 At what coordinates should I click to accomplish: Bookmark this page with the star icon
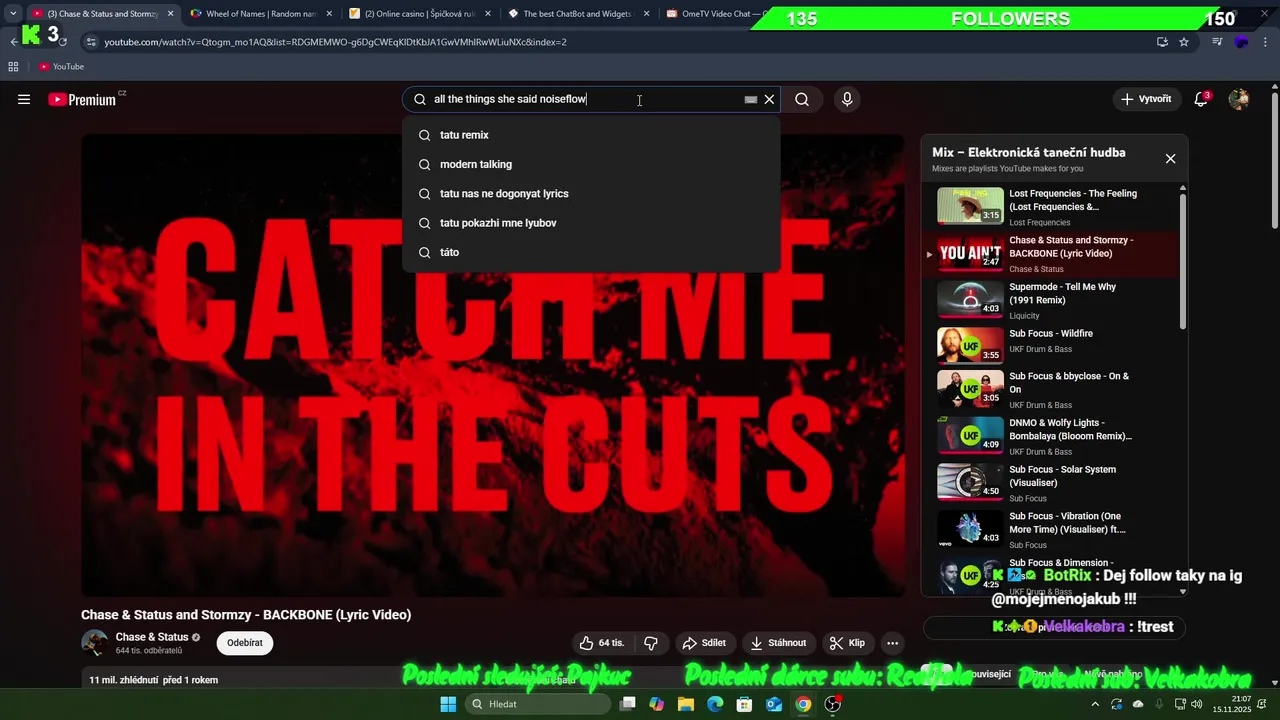[1184, 42]
